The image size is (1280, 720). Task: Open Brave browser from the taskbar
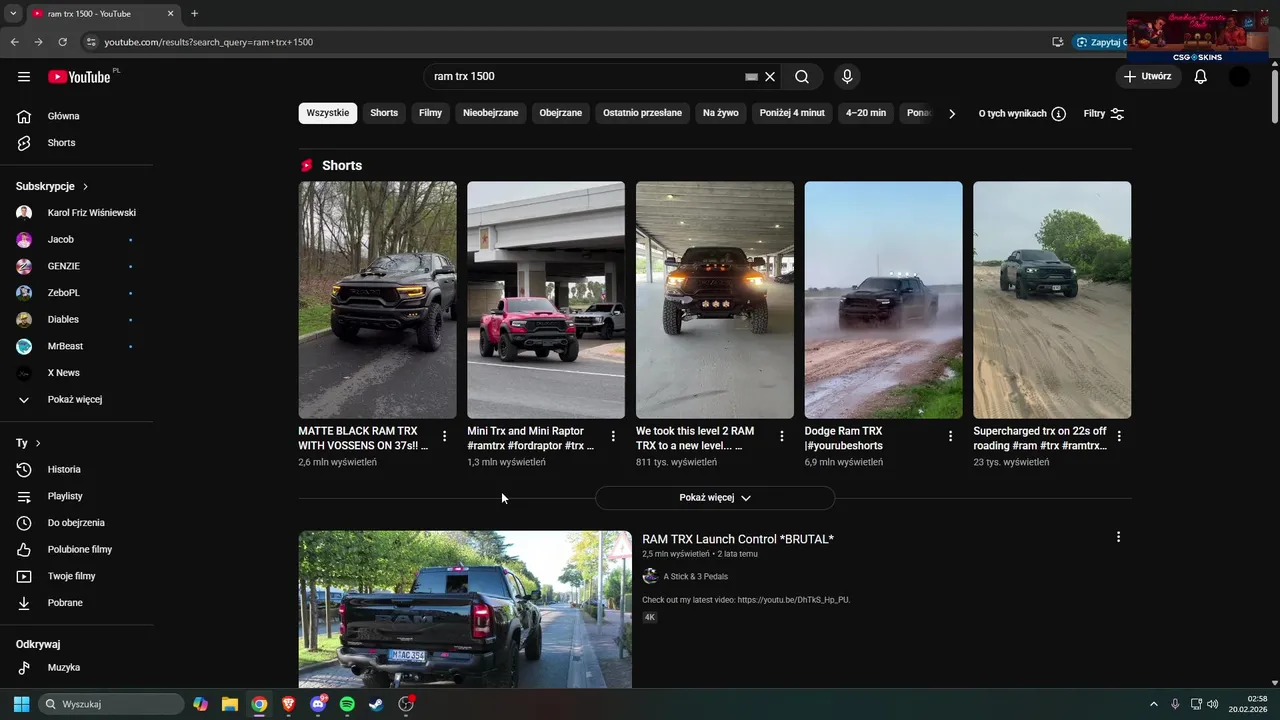[288, 704]
